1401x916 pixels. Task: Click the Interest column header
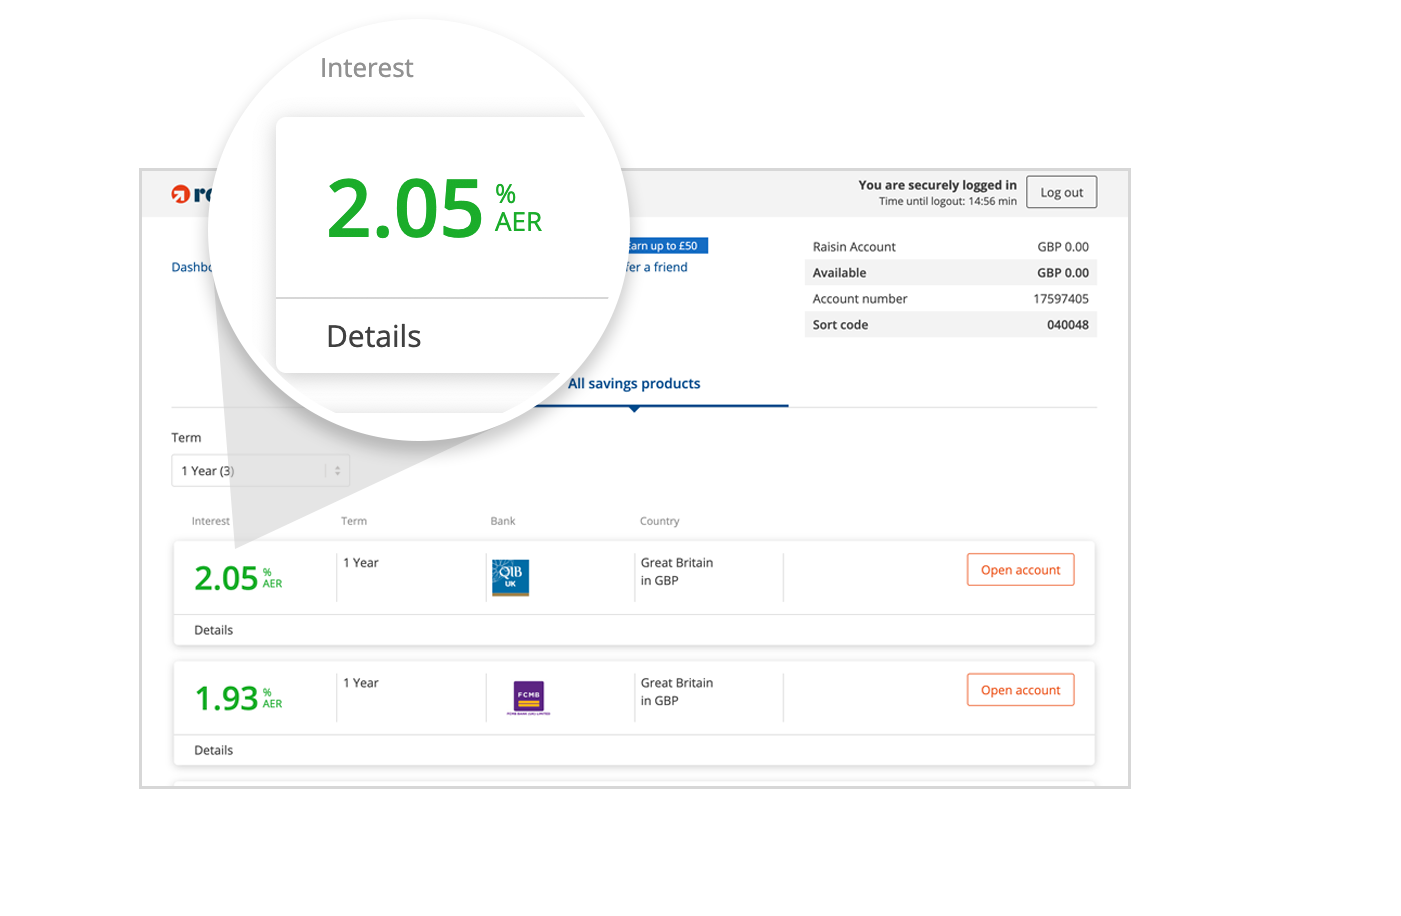click(210, 521)
